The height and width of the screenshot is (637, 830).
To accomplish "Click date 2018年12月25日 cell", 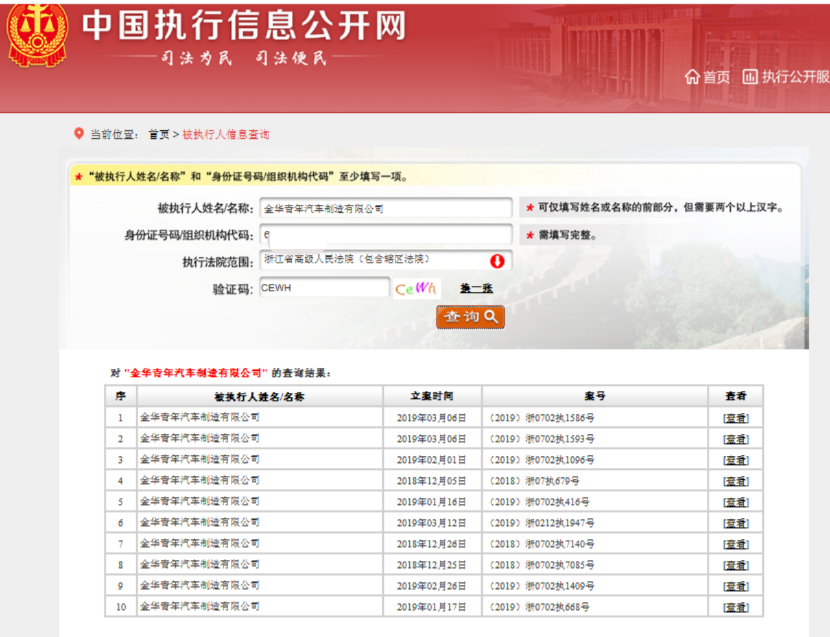I will [x=431, y=565].
